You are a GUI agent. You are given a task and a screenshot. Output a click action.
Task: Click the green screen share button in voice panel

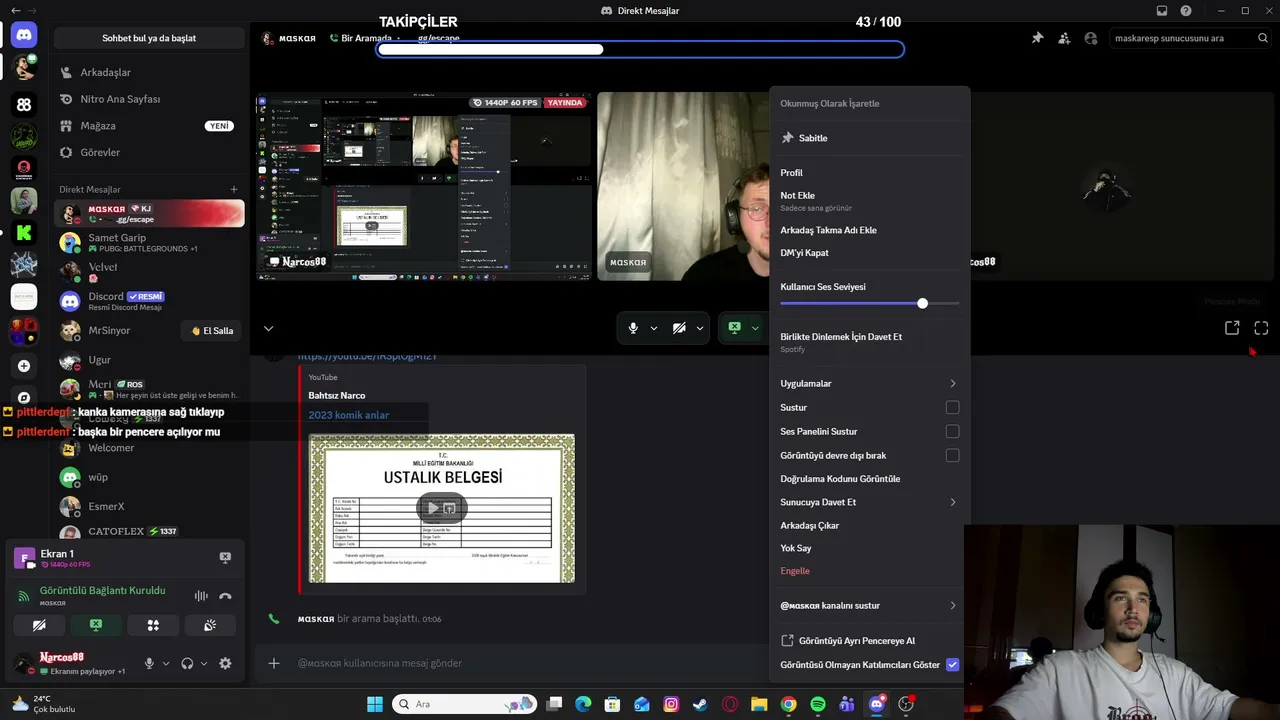96,625
